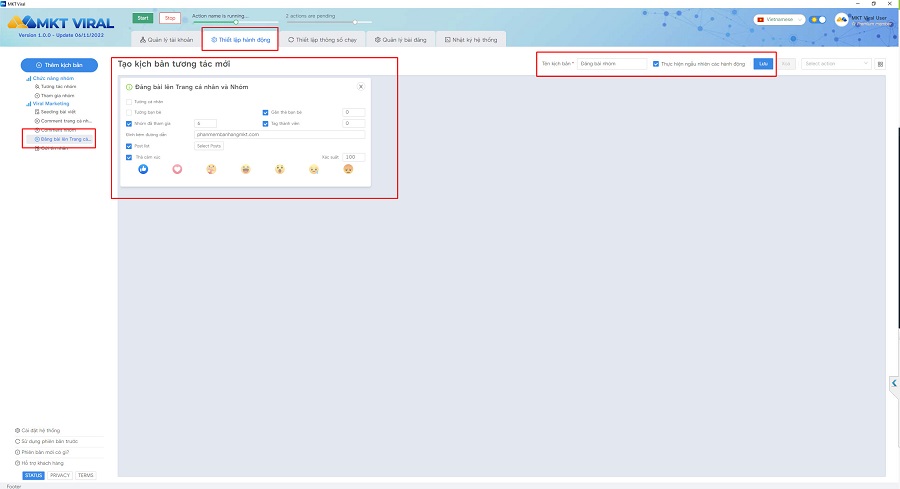The image size is (900, 489).
Task: Select the Seeding bài viết tree item
Action: click(55, 112)
